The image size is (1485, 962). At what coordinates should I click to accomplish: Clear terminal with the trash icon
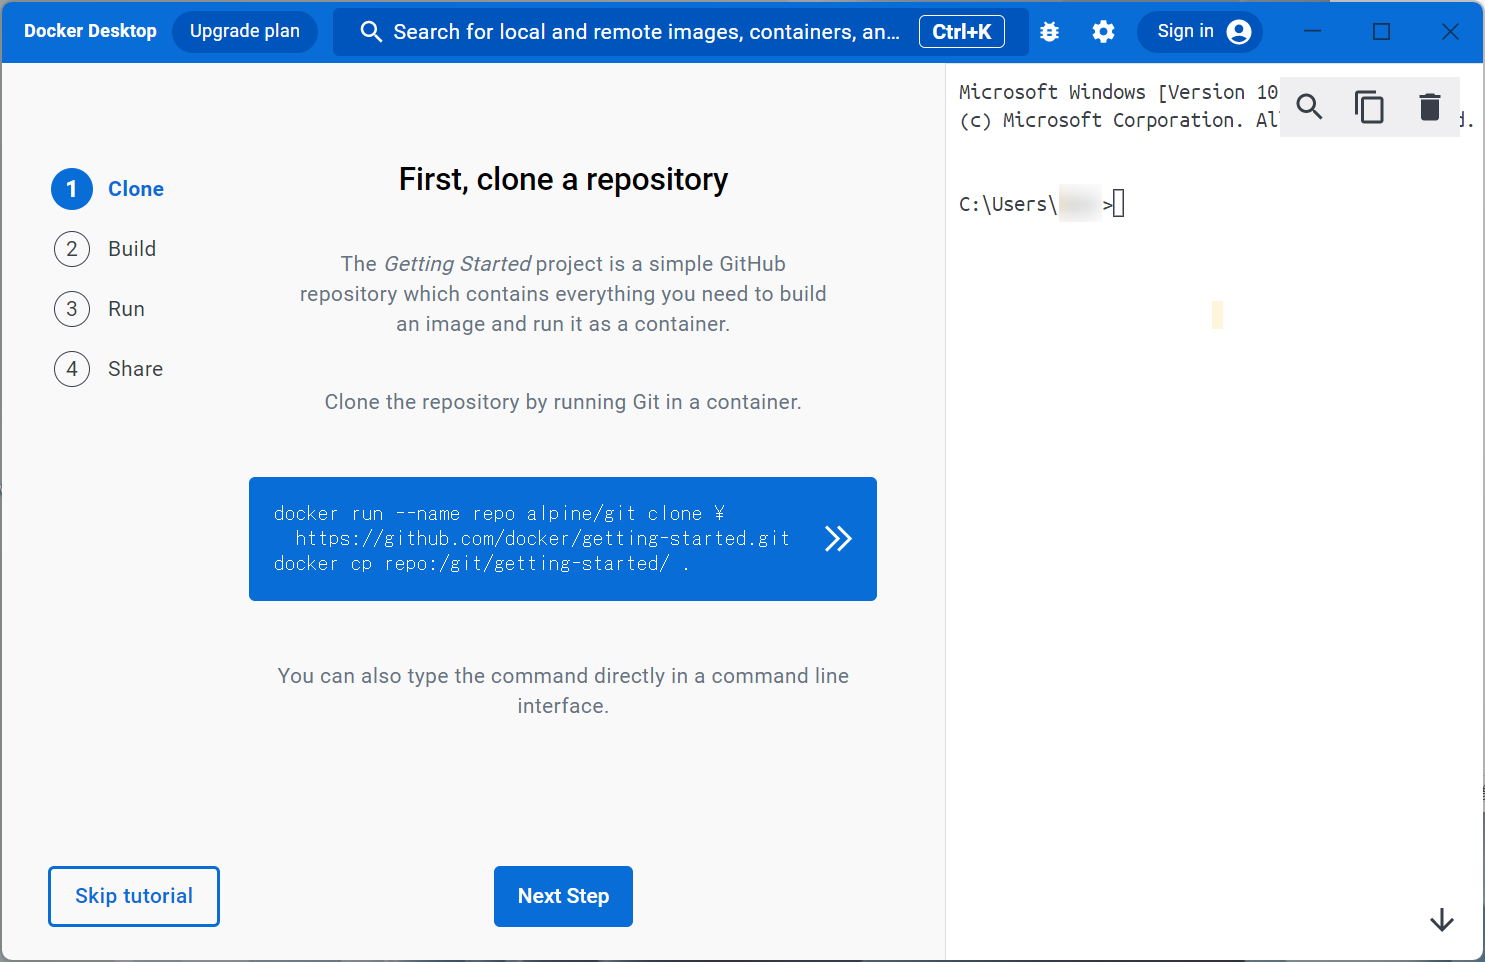point(1430,106)
